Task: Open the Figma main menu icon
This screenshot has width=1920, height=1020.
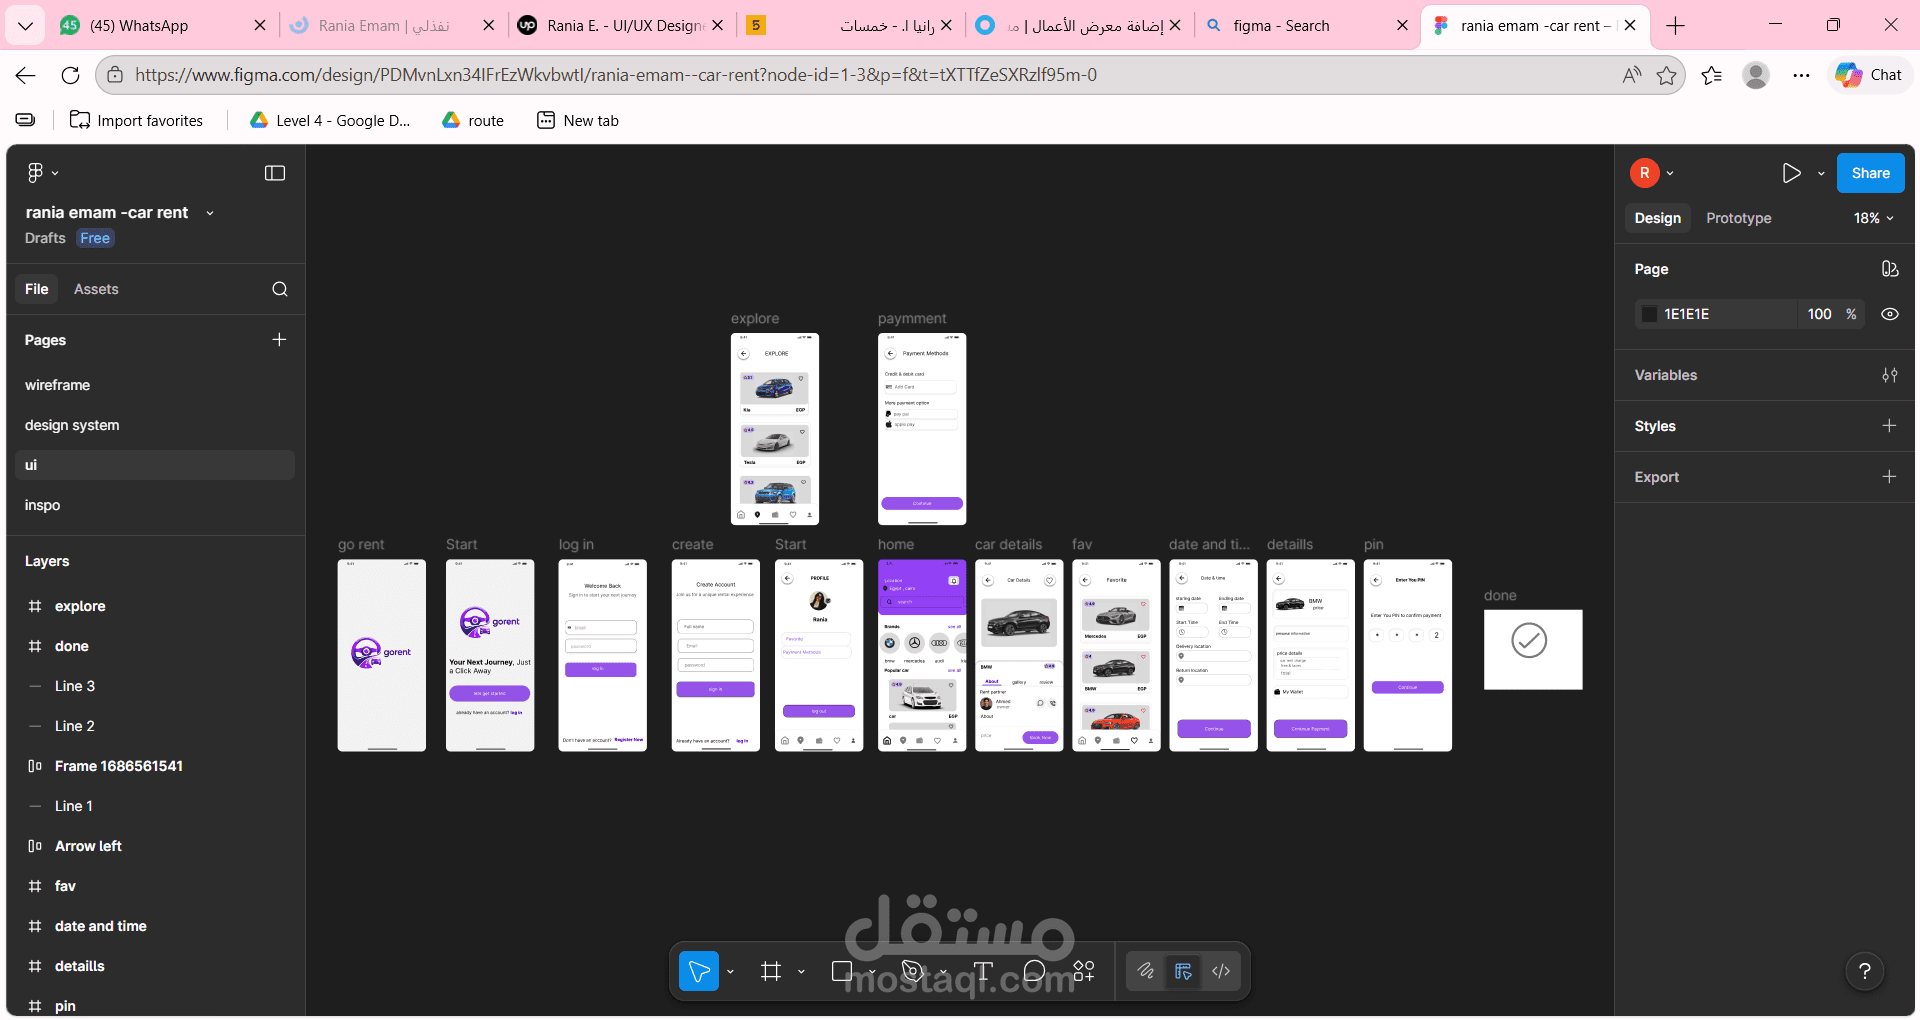Action: click(x=35, y=173)
